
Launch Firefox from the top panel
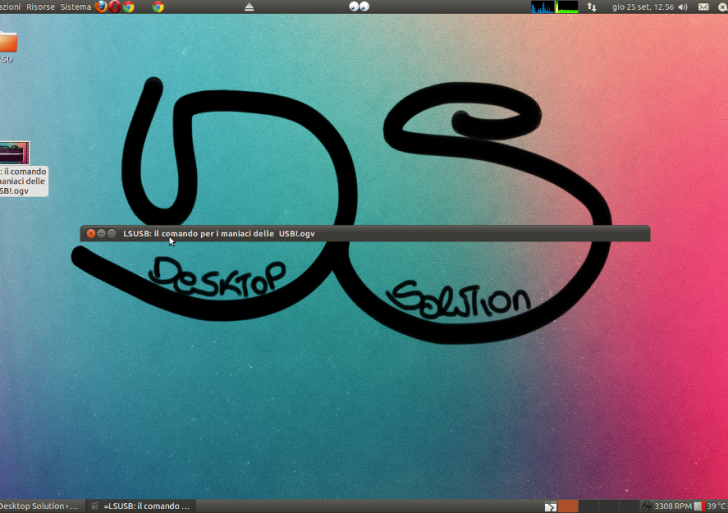(x=101, y=6)
